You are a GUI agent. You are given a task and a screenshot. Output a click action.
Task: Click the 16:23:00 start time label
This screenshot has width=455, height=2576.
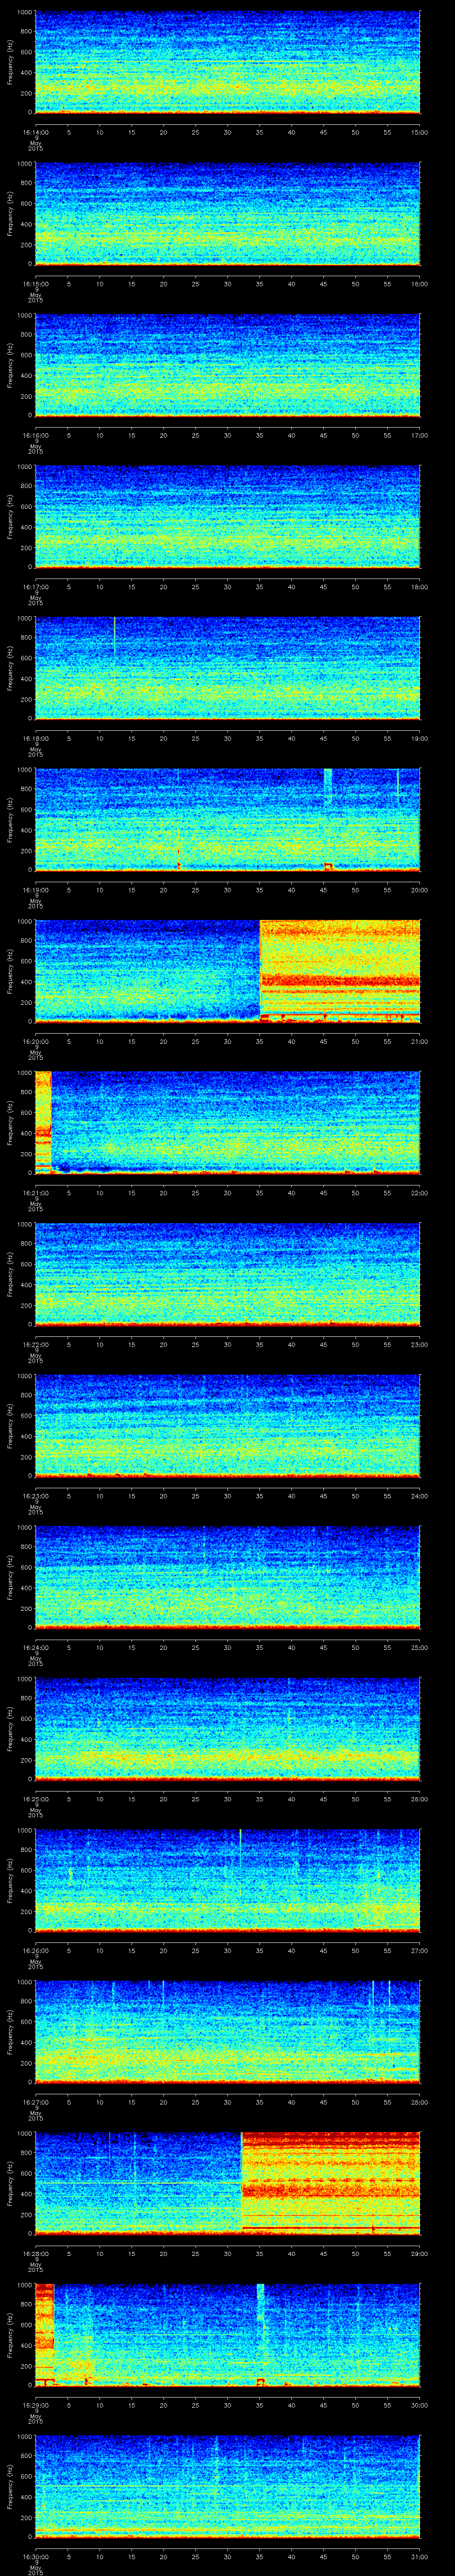coord(35,1495)
